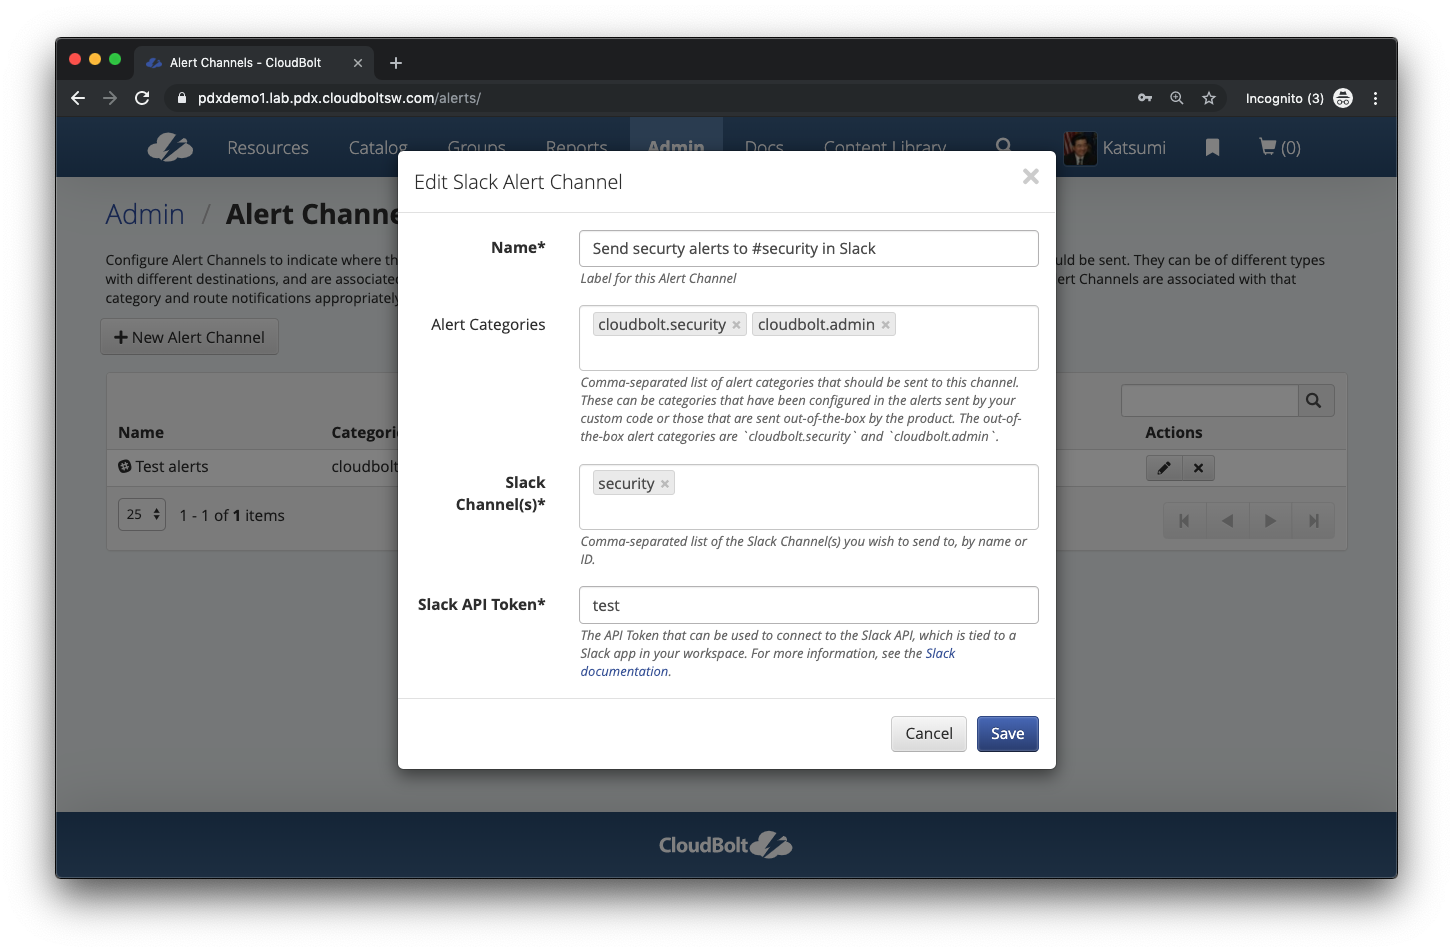Open the Slack documentation link
This screenshot has height=952, width=1453.
pyautogui.click(x=767, y=662)
